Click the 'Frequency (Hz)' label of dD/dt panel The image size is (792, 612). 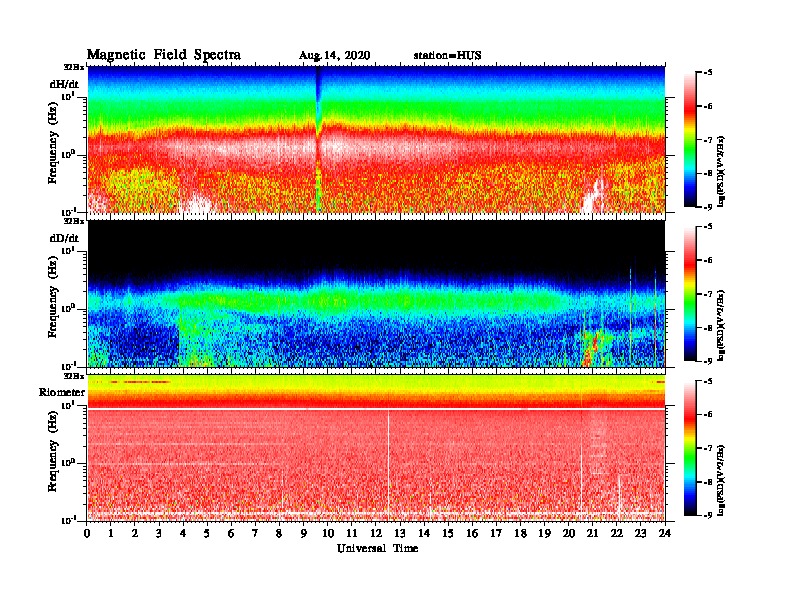tap(53, 297)
